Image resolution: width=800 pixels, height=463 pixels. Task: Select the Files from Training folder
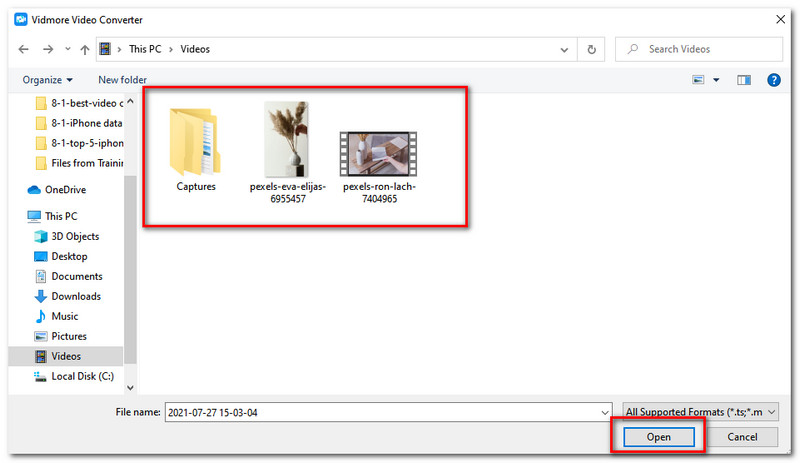click(80, 163)
